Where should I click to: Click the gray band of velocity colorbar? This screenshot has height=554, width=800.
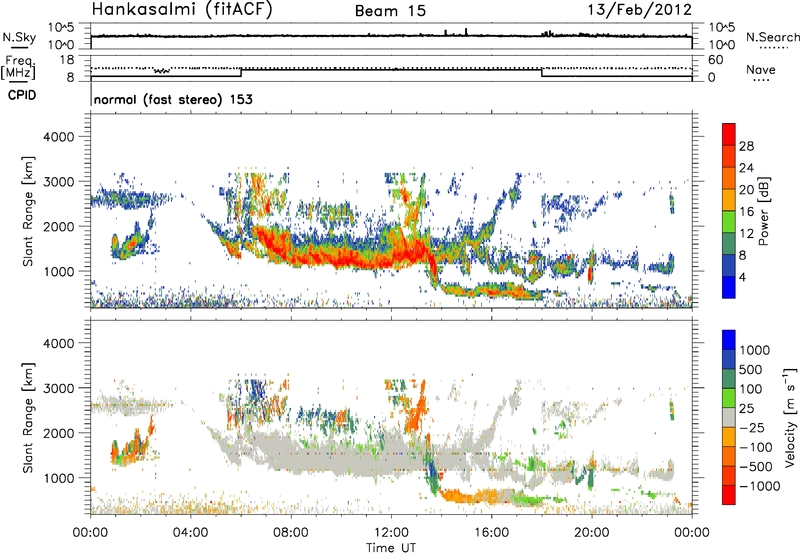tap(729, 417)
